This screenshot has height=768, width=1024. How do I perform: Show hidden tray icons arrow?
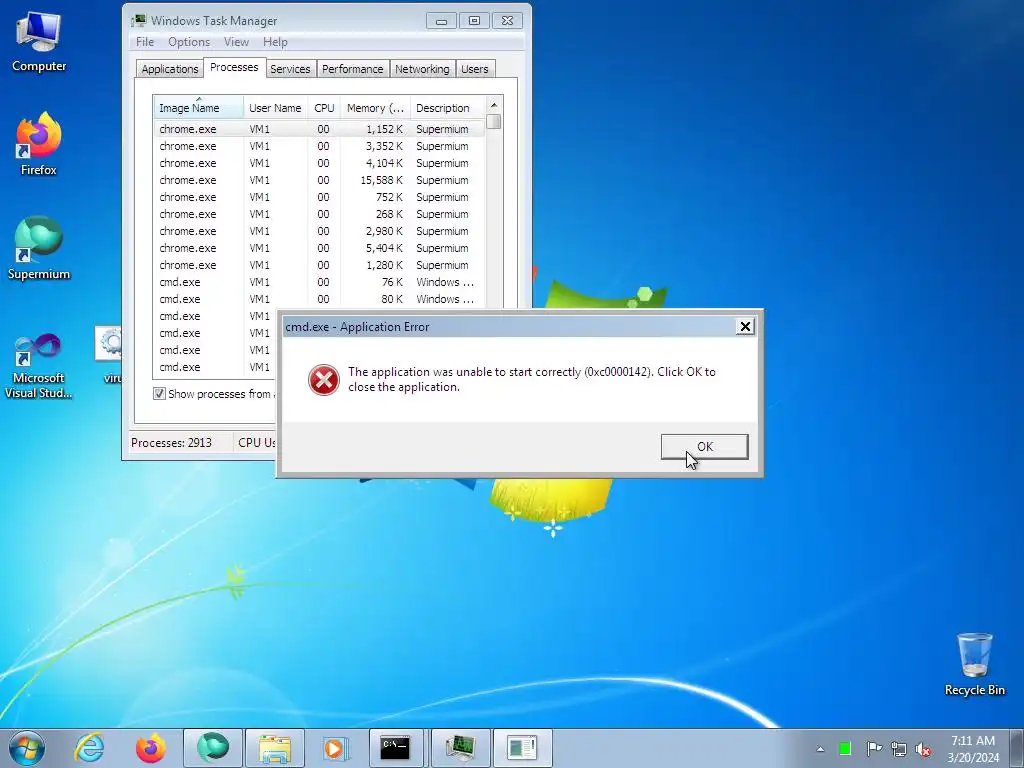tap(820, 749)
